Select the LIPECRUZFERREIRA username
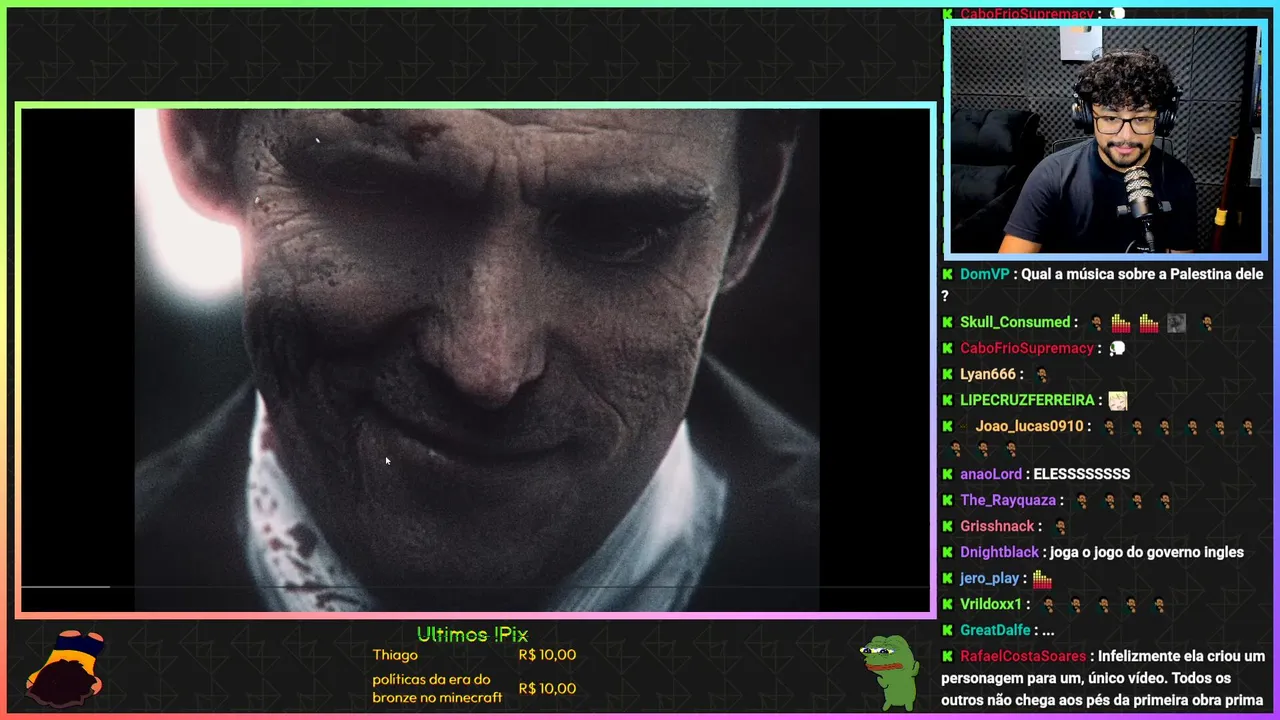 pos(1027,400)
